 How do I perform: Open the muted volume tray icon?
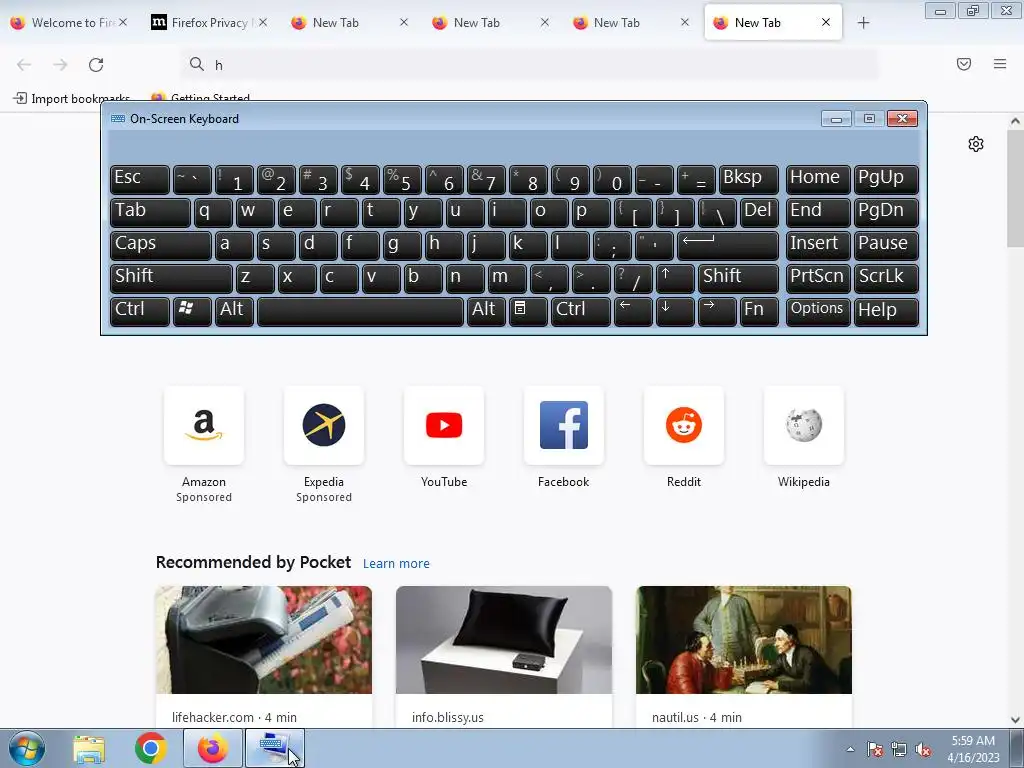click(923, 750)
